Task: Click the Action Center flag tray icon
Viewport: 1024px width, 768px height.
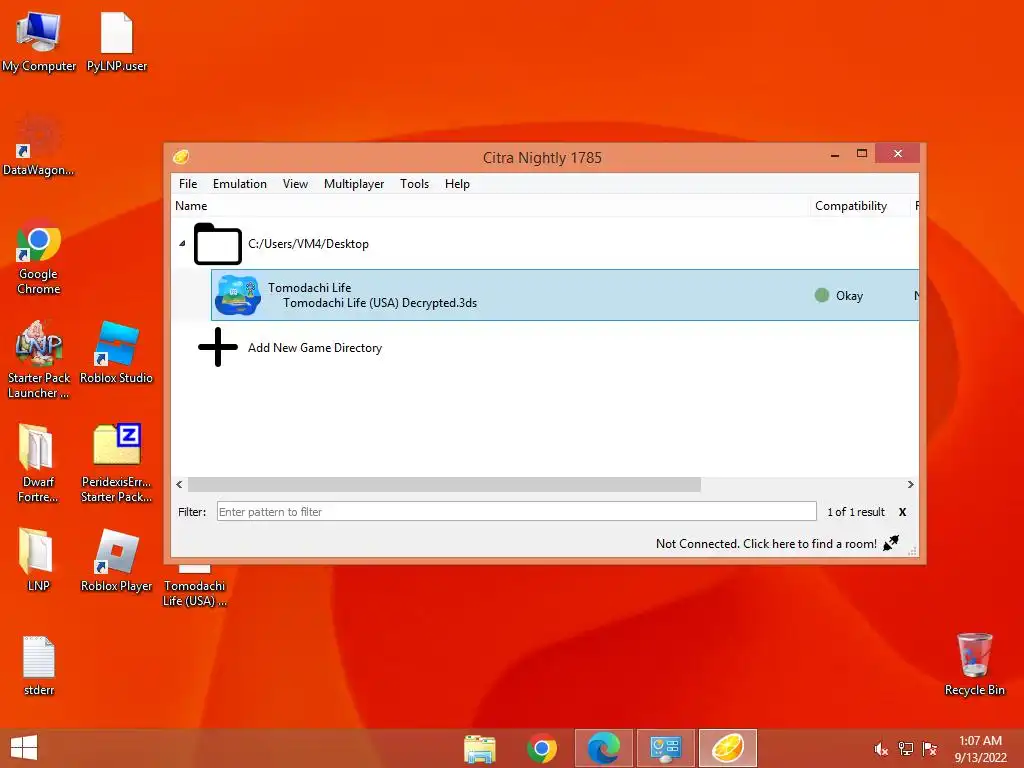Action: point(929,749)
